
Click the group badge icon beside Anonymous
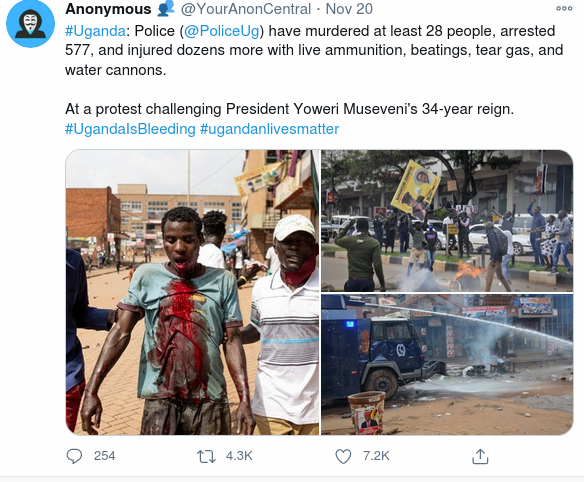[x=165, y=8]
